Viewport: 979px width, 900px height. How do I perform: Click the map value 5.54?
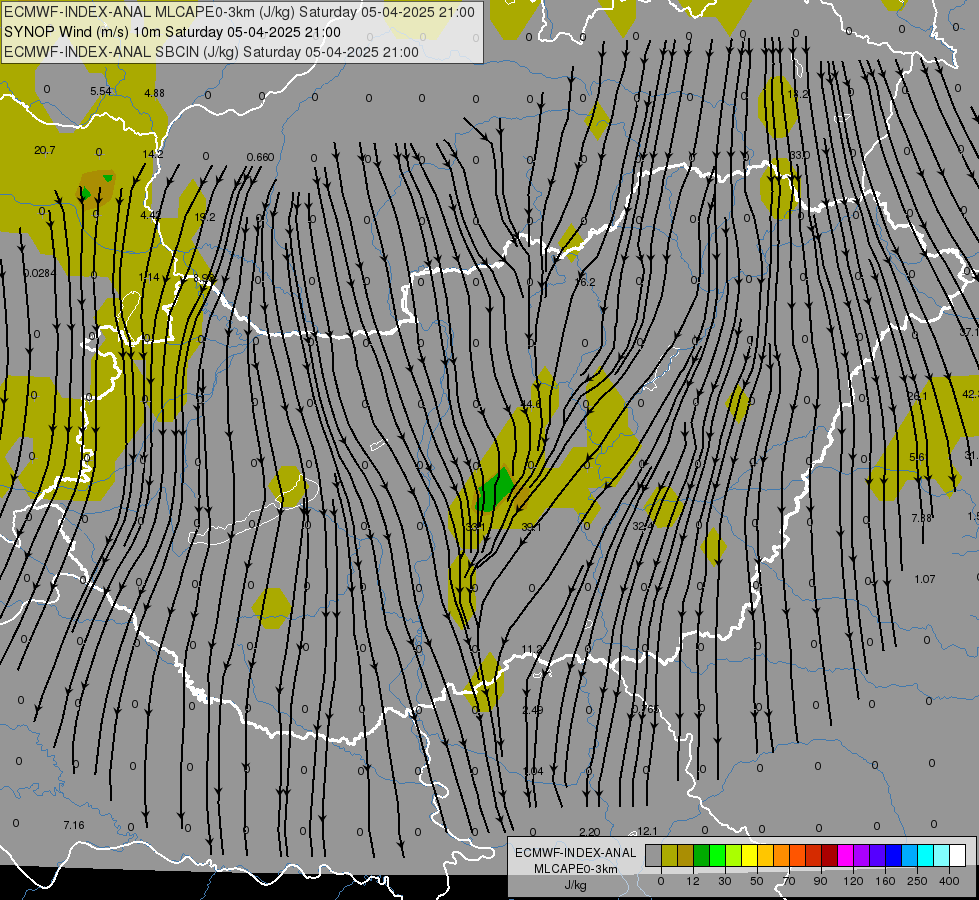[x=101, y=91]
